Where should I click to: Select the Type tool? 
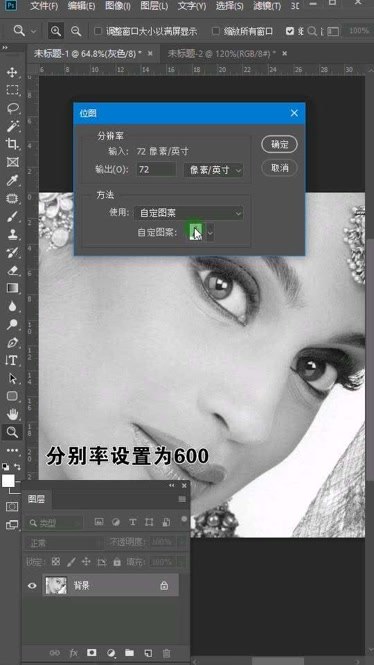click(x=12, y=360)
